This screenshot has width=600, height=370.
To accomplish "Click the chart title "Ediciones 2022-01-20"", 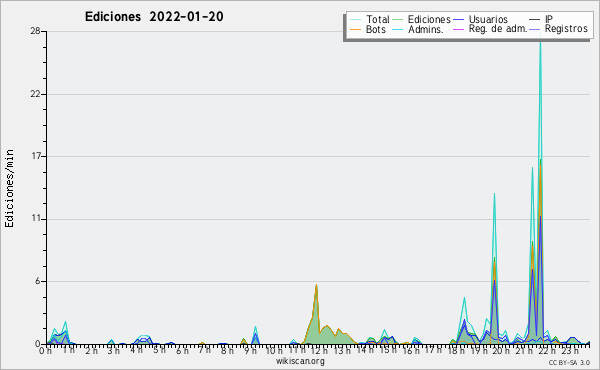I will click(154, 17).
